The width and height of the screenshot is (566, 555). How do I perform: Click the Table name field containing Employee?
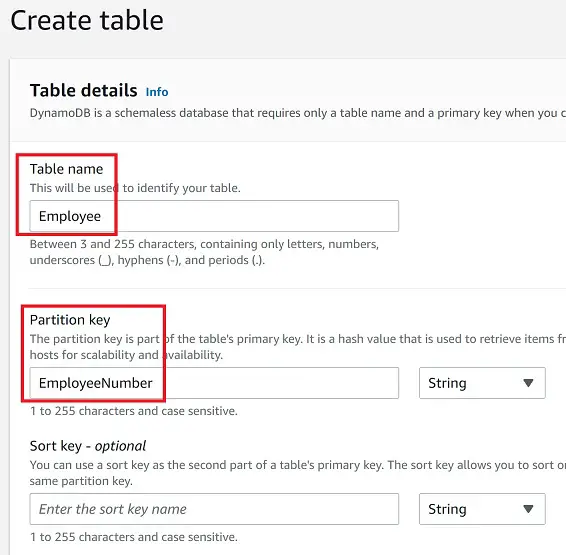coord(214,216)
